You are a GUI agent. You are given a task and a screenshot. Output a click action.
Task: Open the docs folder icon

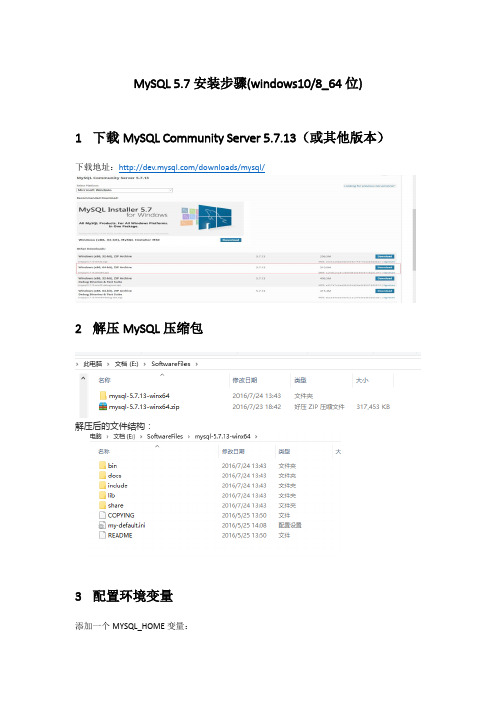tap(103, 475)
